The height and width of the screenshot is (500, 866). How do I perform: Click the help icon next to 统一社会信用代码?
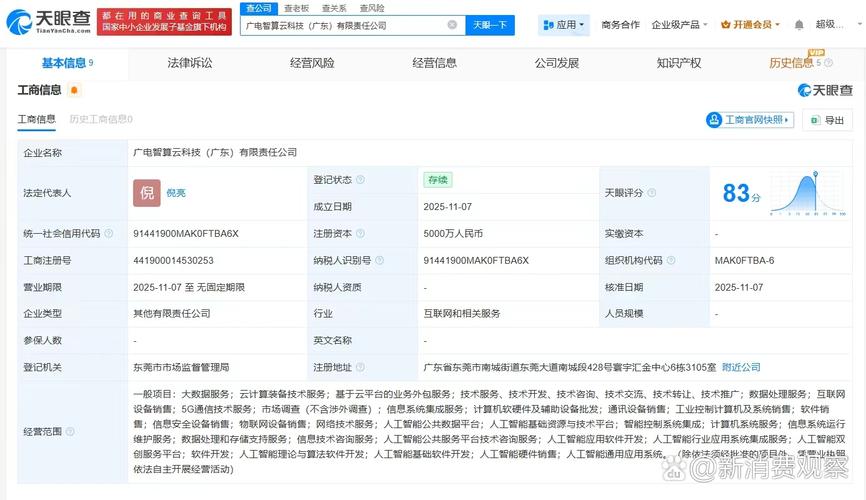pos(109,234)
